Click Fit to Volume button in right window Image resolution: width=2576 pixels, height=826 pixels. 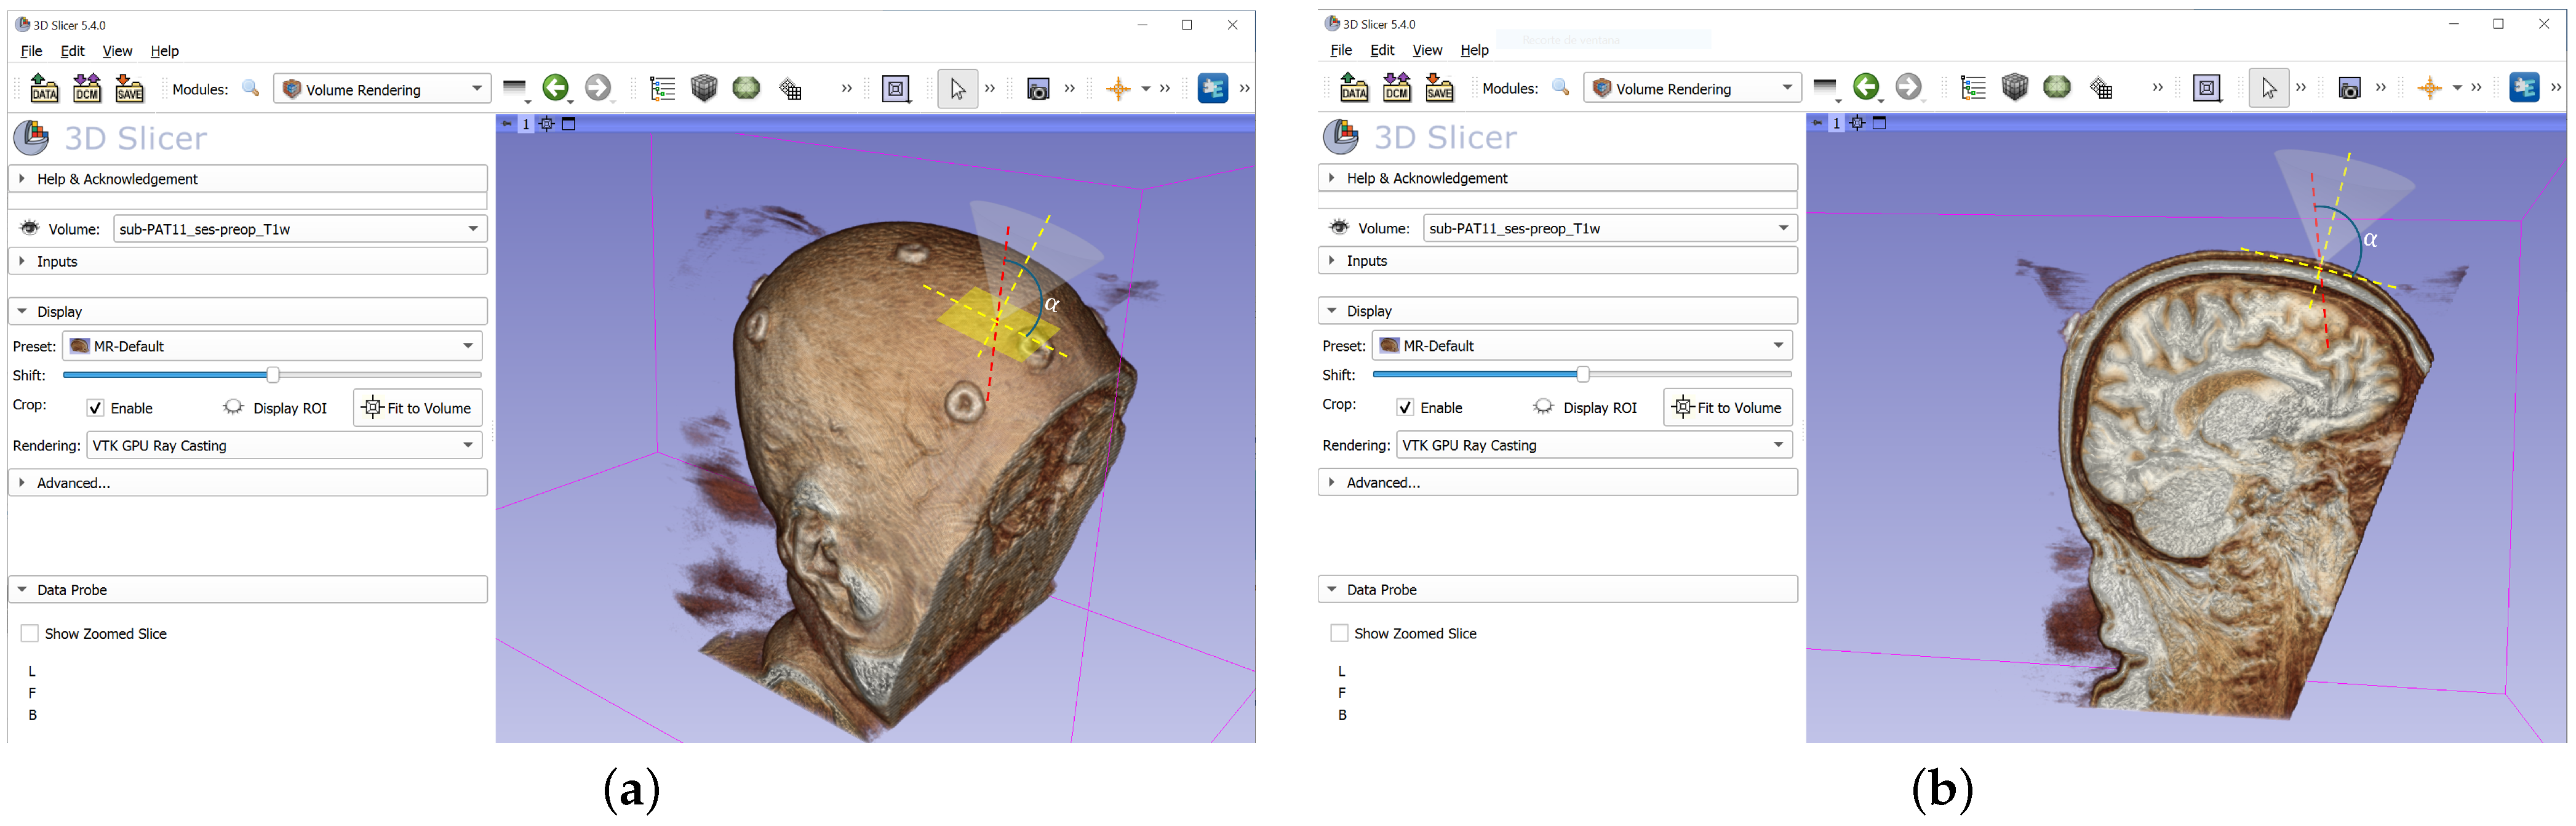(1727, 407)
